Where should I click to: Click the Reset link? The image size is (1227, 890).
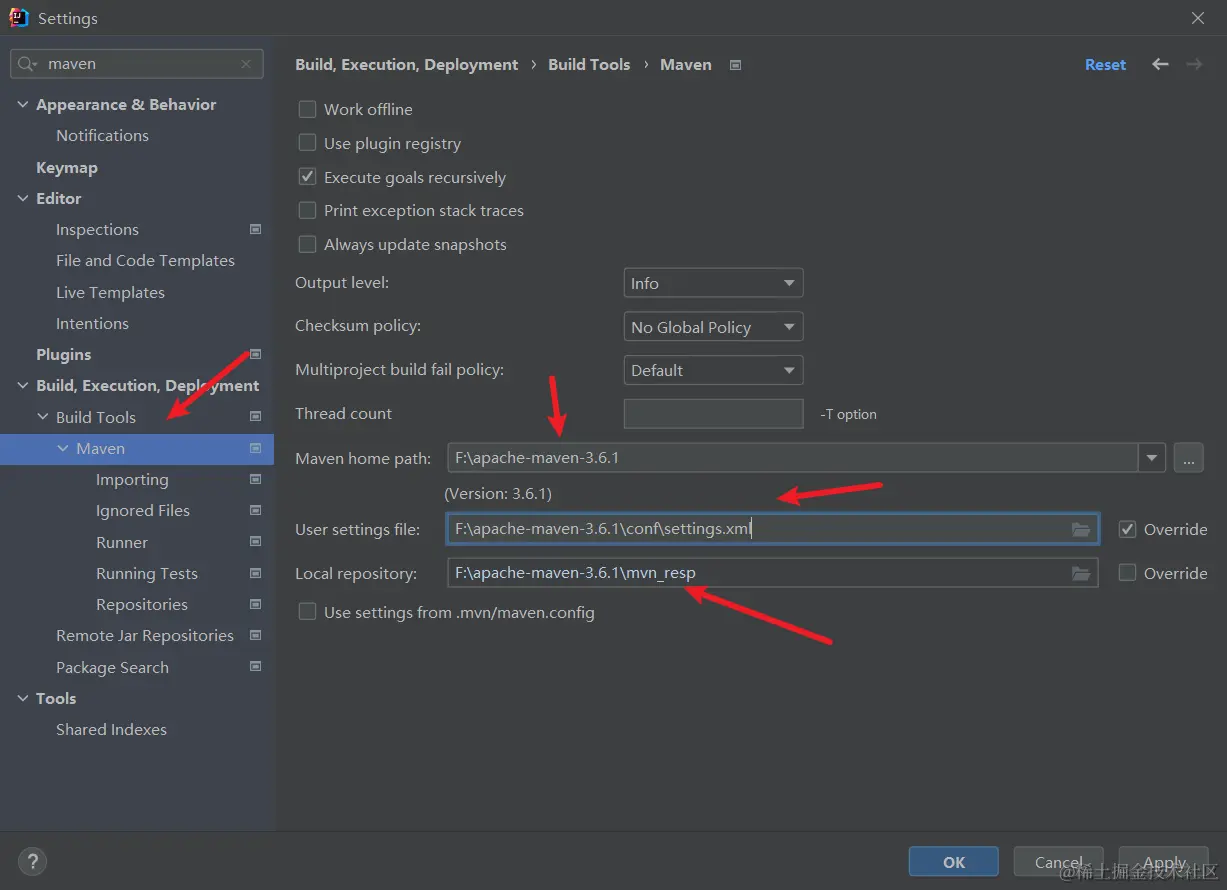tap(1105, 64)
